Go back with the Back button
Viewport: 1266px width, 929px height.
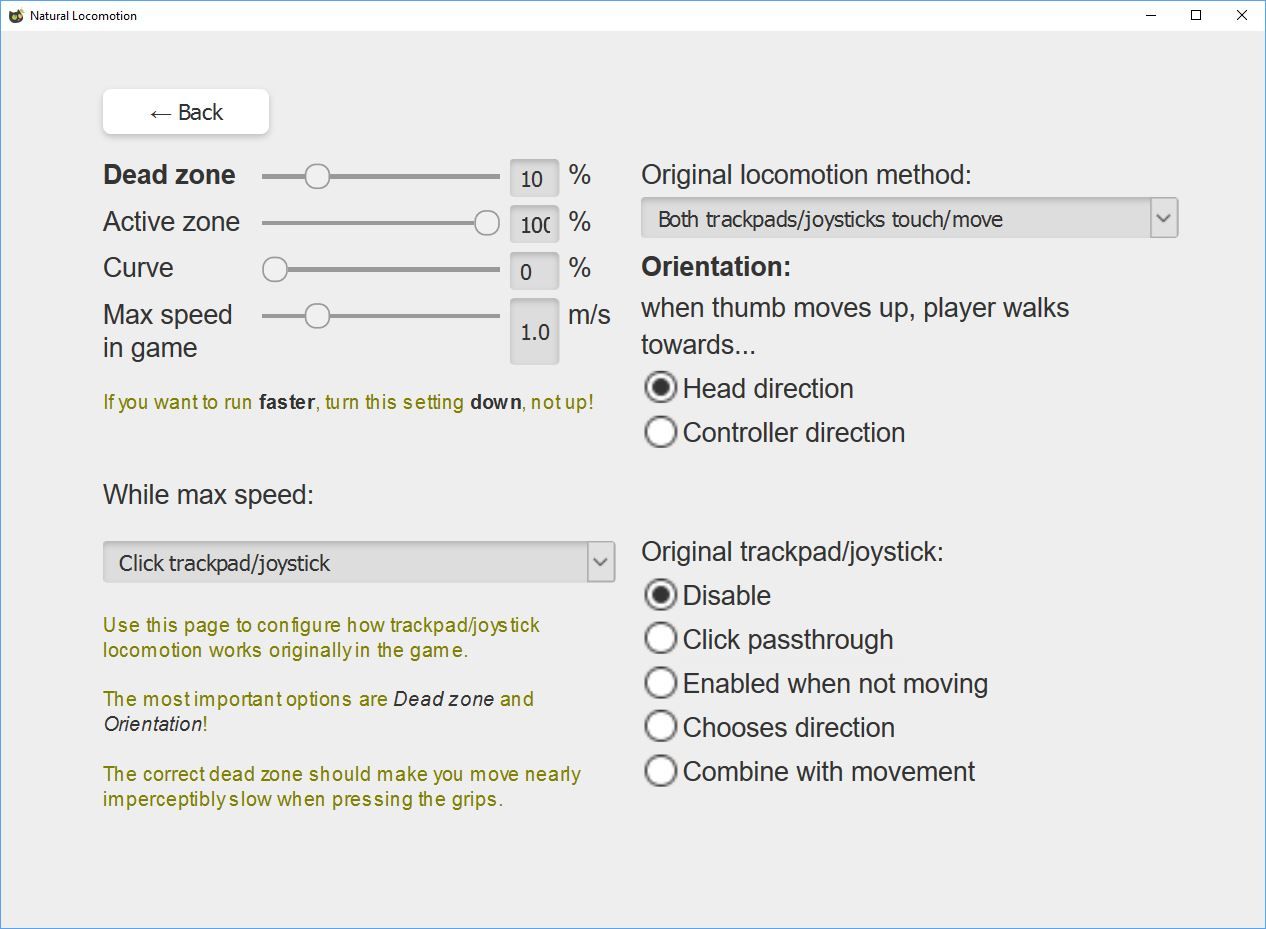(186, 112)
